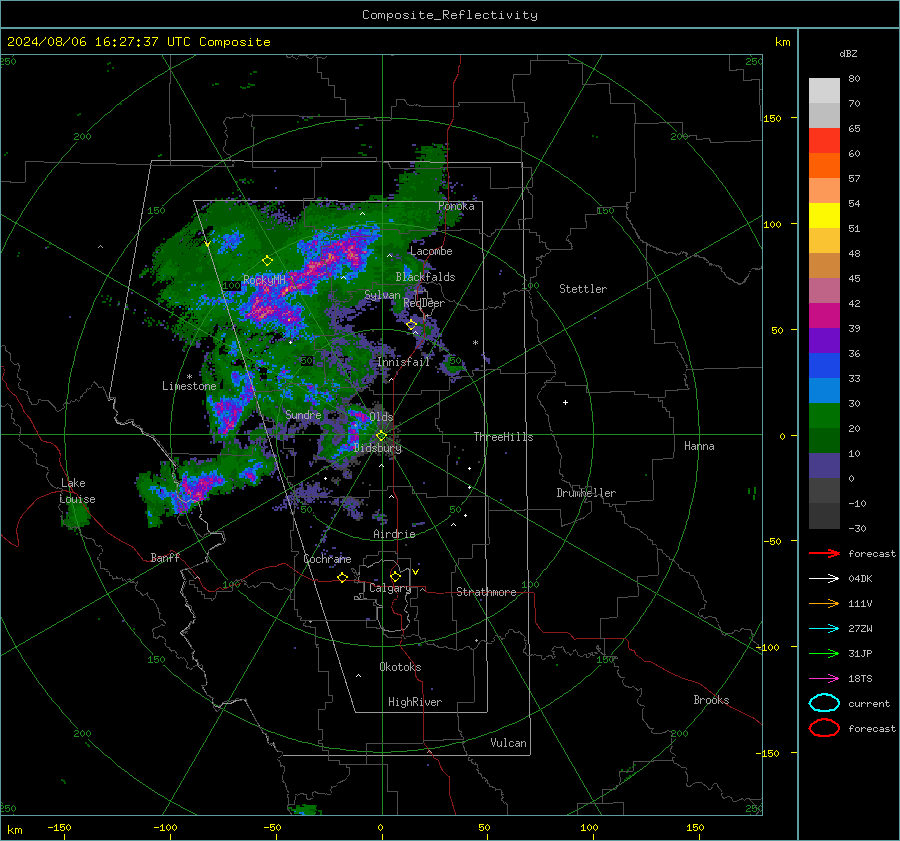Select the light gray 80-70 dBZ swatch
This screenshot has height=841, width=900.
pyautogui.click(x=824, y=91)
